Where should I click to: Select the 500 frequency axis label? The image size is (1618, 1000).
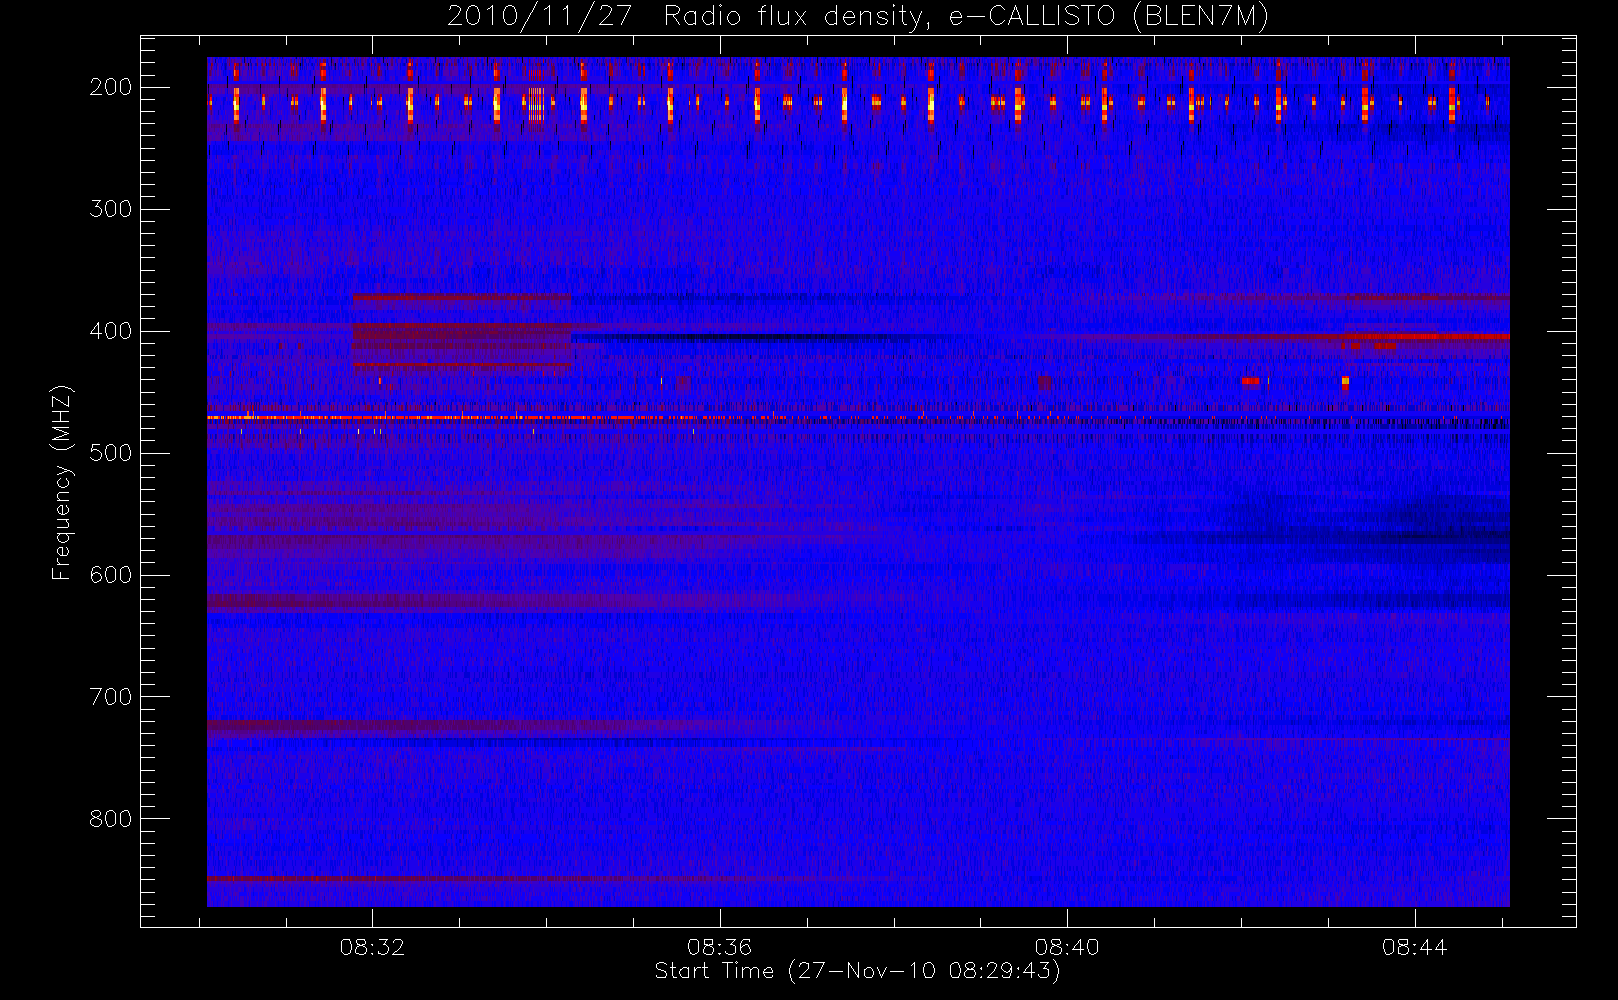[x=110, y=453]
